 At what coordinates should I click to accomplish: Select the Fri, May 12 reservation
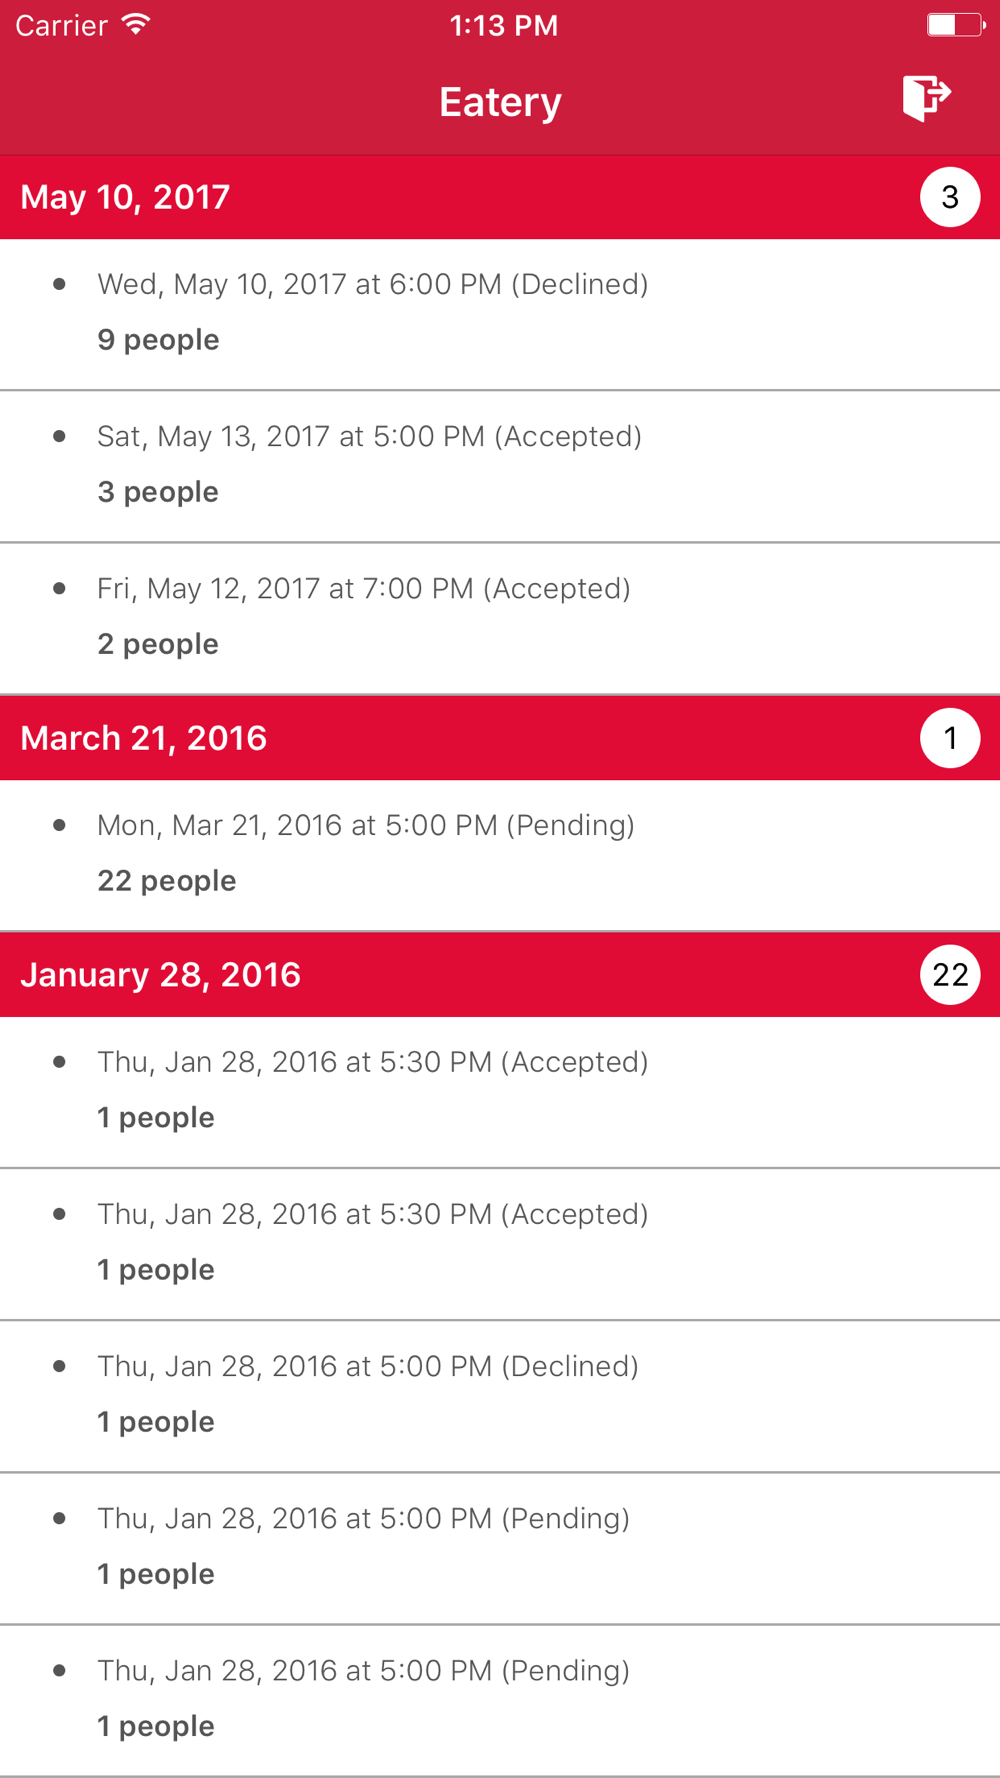coord(500,617)
